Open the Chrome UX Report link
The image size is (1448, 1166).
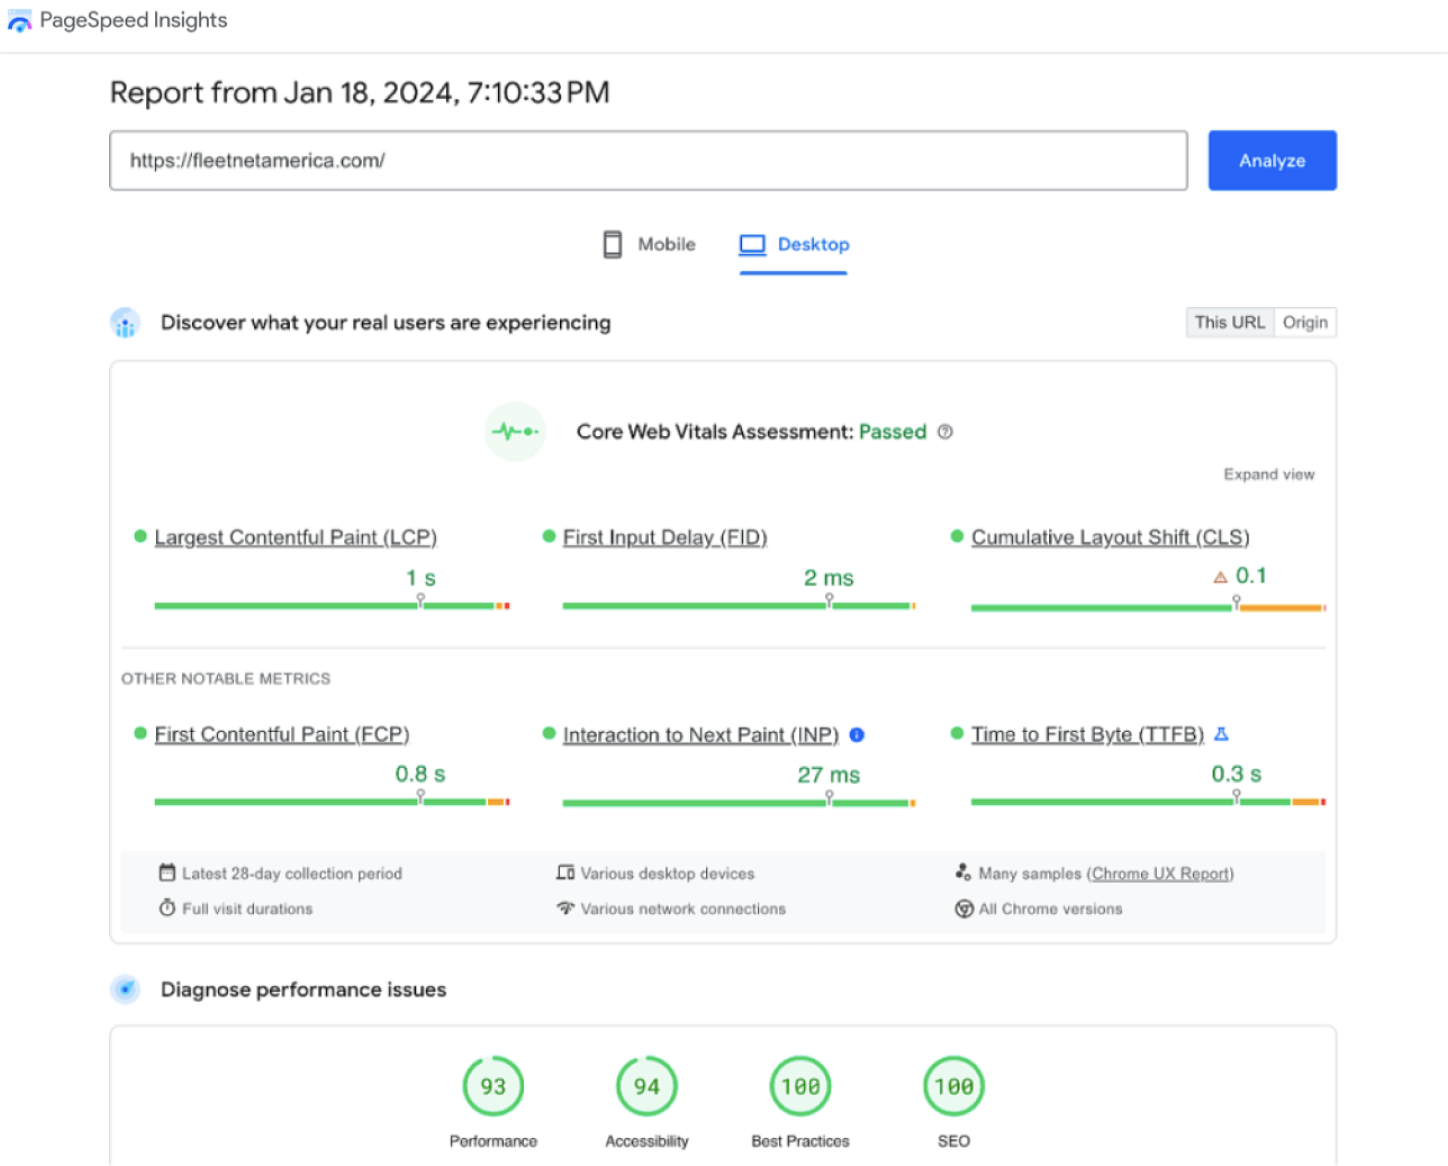click(1160, 873)
